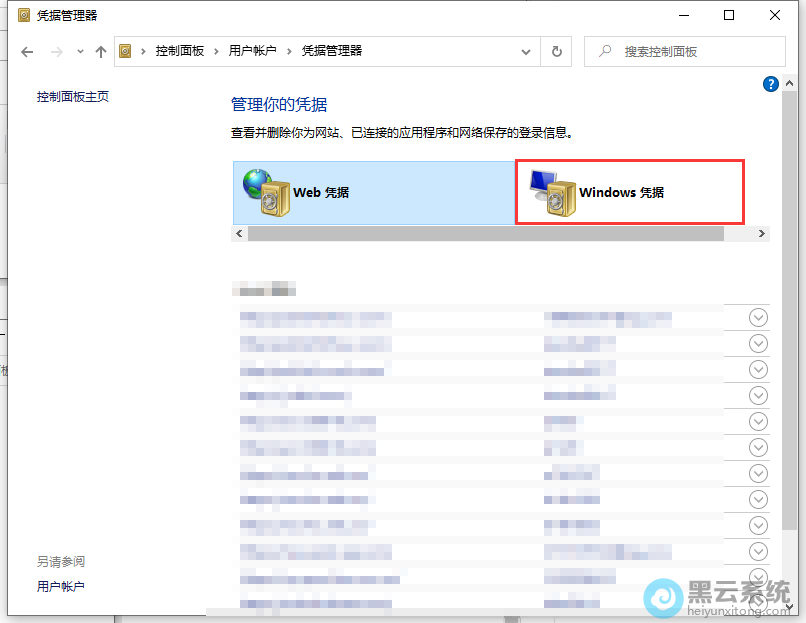Click the blue help question mark icon
Viewport: 806px width, 623px height.
click(x=771, y=84)
